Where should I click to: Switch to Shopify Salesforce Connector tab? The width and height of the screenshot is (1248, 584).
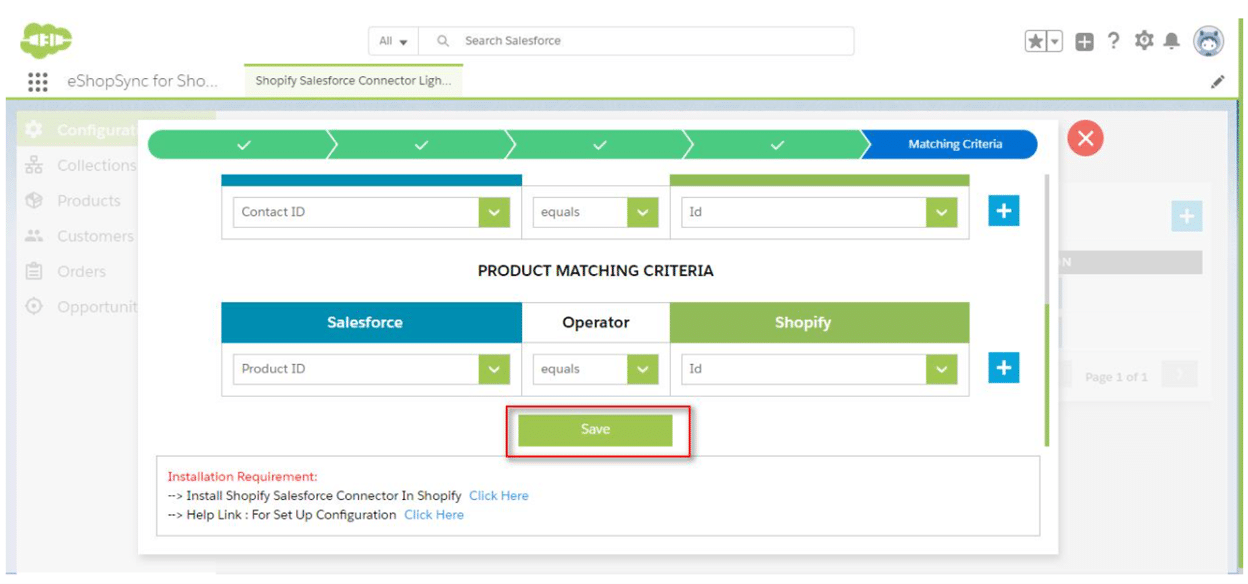point(353,81)
